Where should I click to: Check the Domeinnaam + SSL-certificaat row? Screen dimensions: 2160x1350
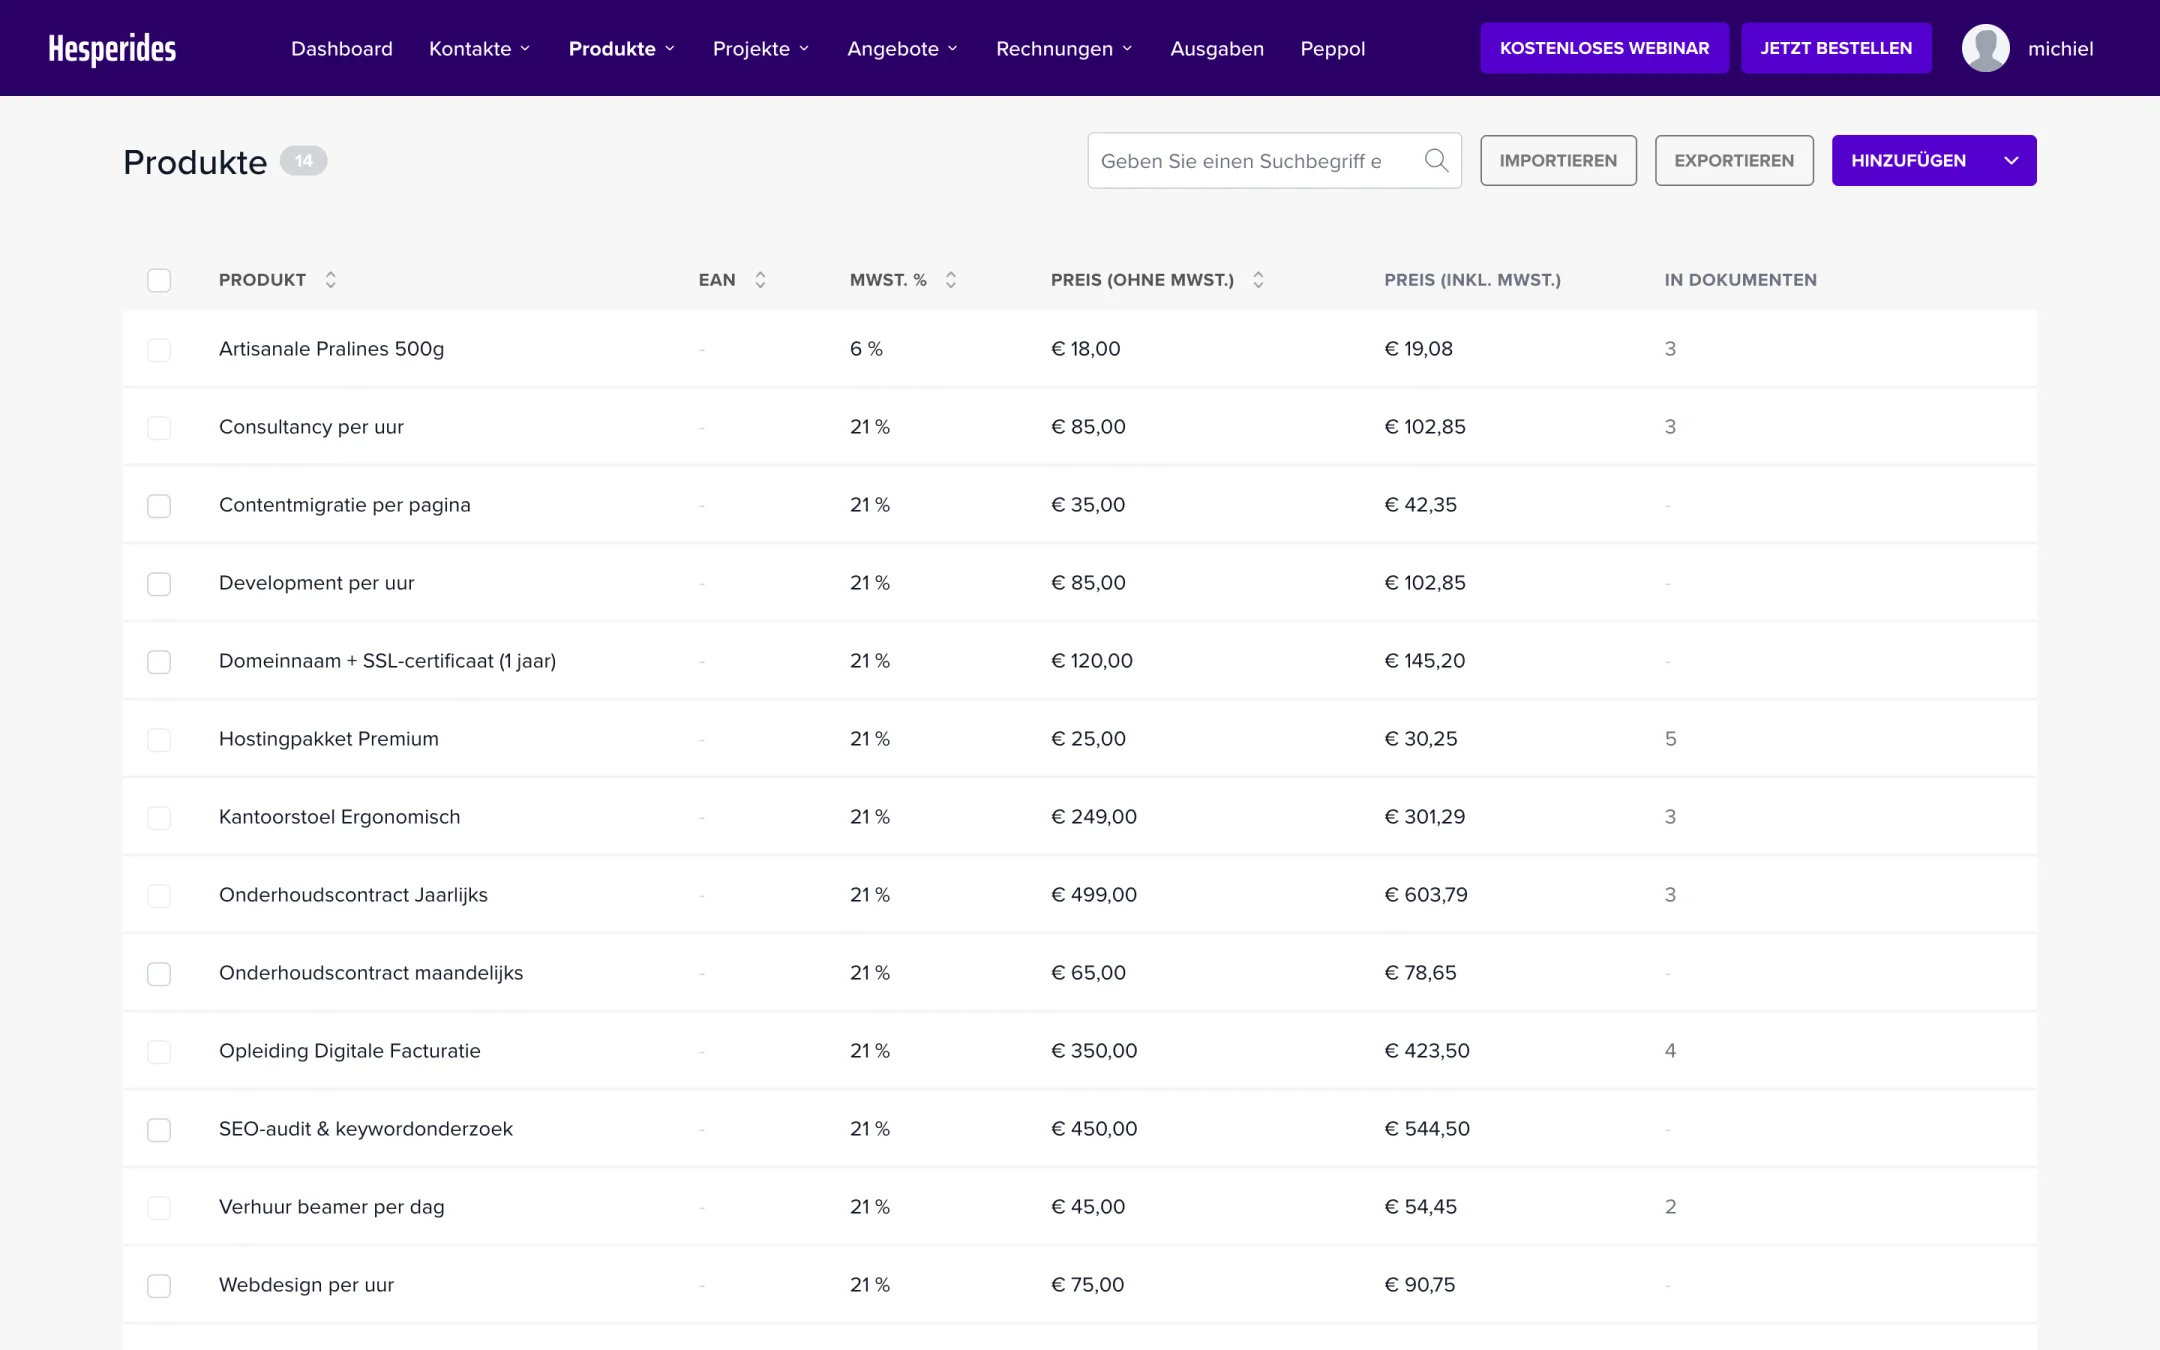(159, 661)
